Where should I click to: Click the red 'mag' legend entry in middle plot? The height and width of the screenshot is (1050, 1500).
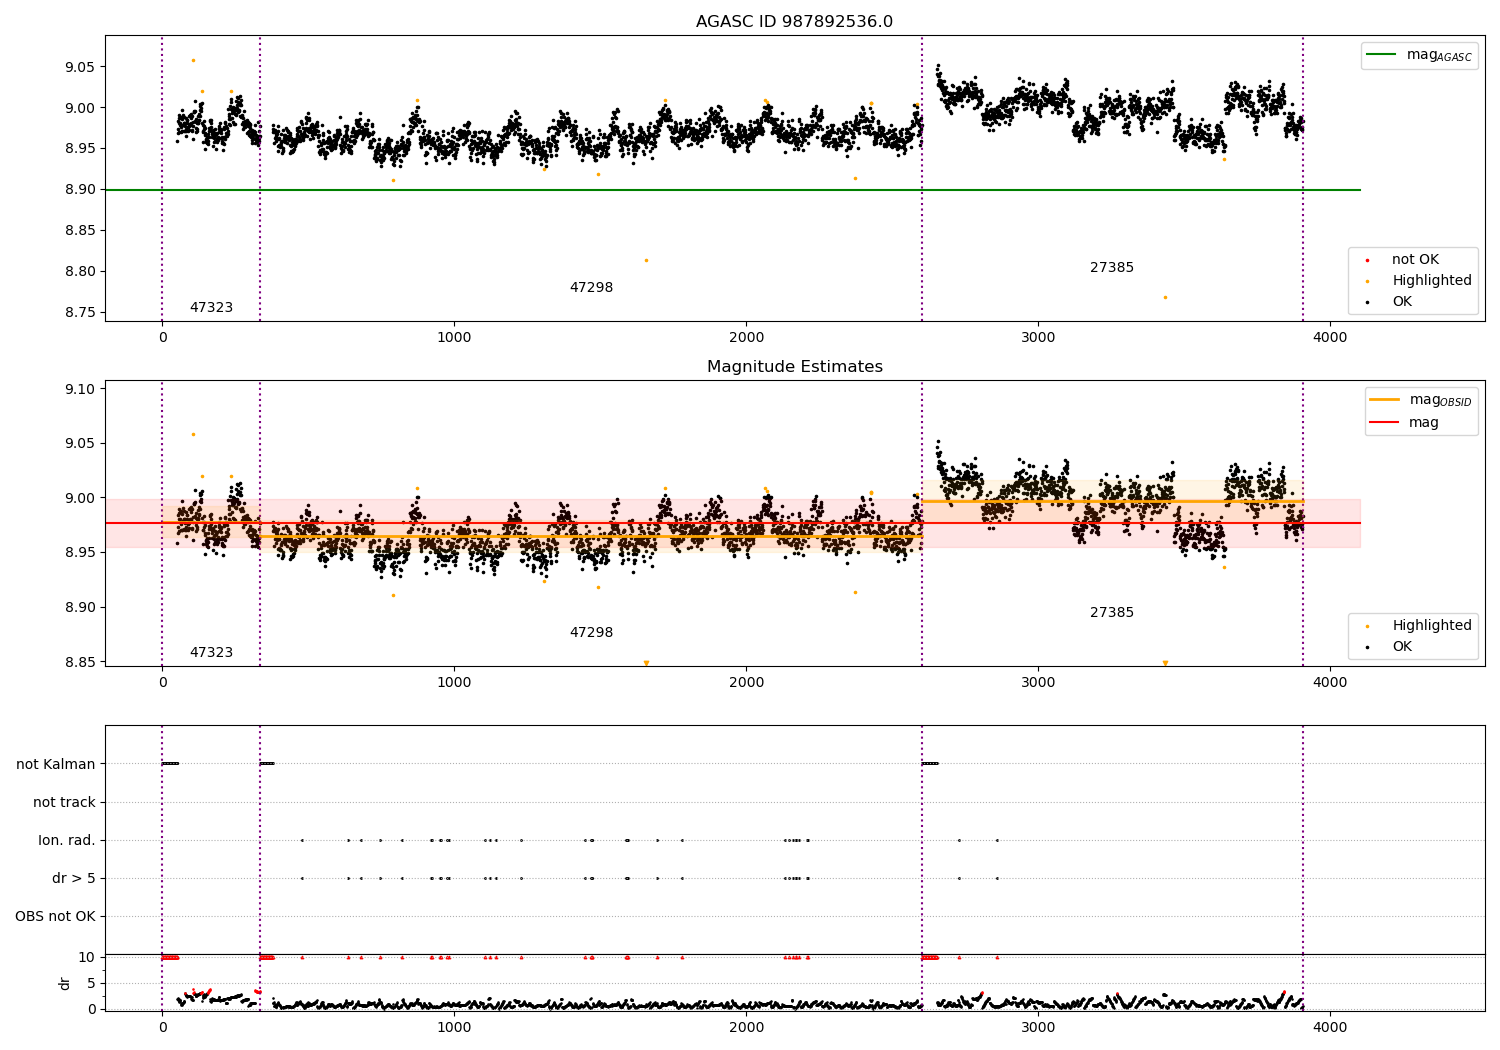click(x=1404, y=422)
